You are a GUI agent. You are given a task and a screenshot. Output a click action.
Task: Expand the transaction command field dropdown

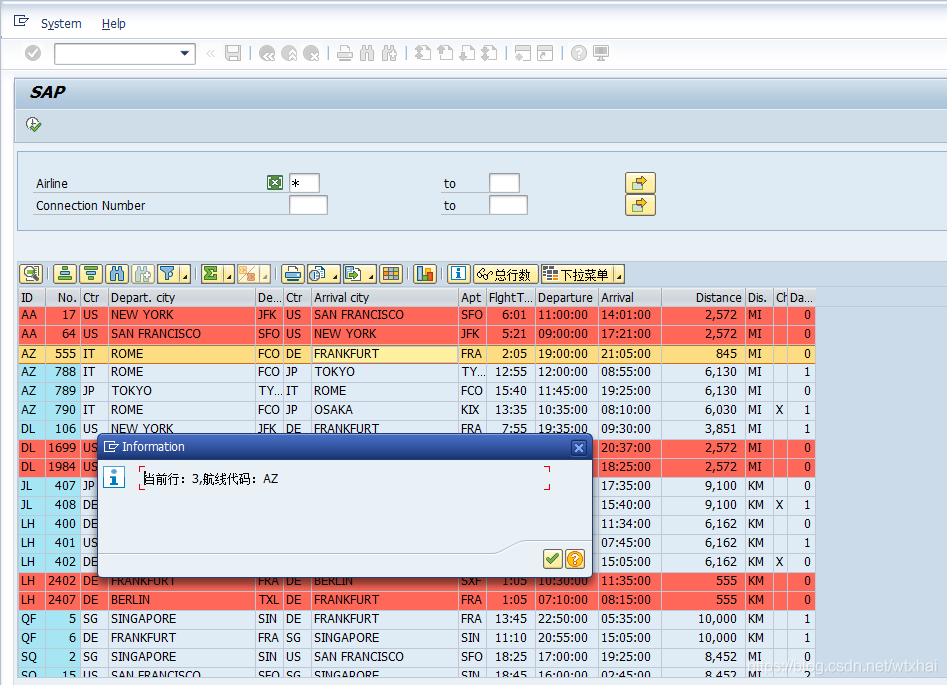coord(185,53)
